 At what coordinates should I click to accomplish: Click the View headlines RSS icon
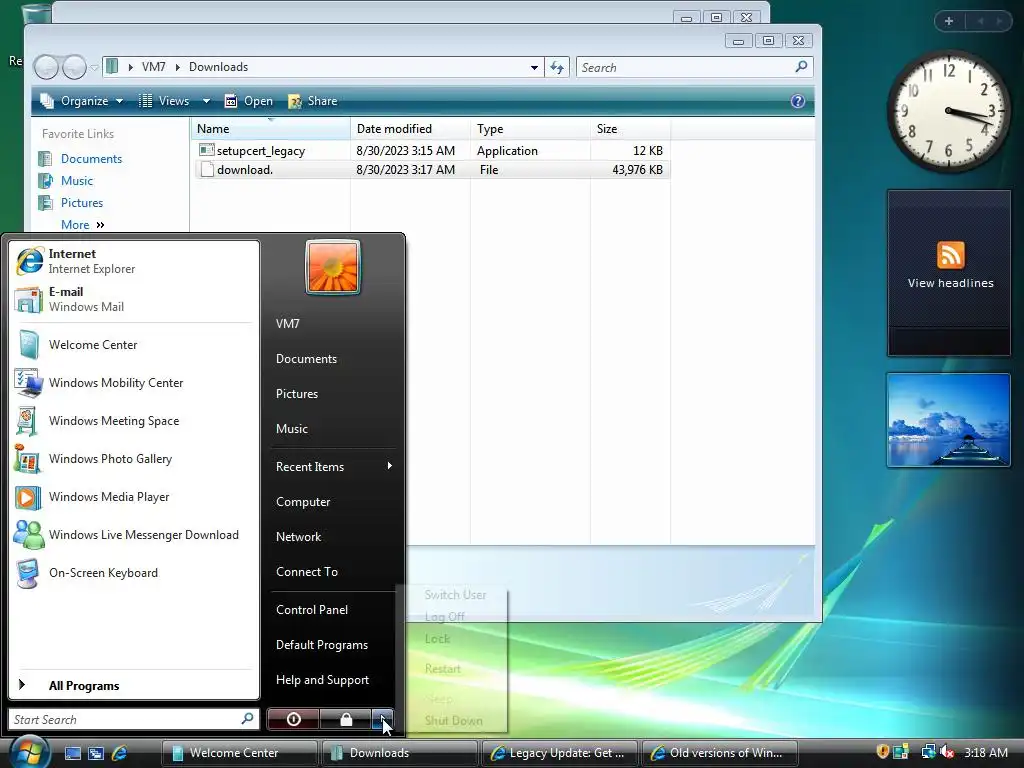click(x=950, y=255)
